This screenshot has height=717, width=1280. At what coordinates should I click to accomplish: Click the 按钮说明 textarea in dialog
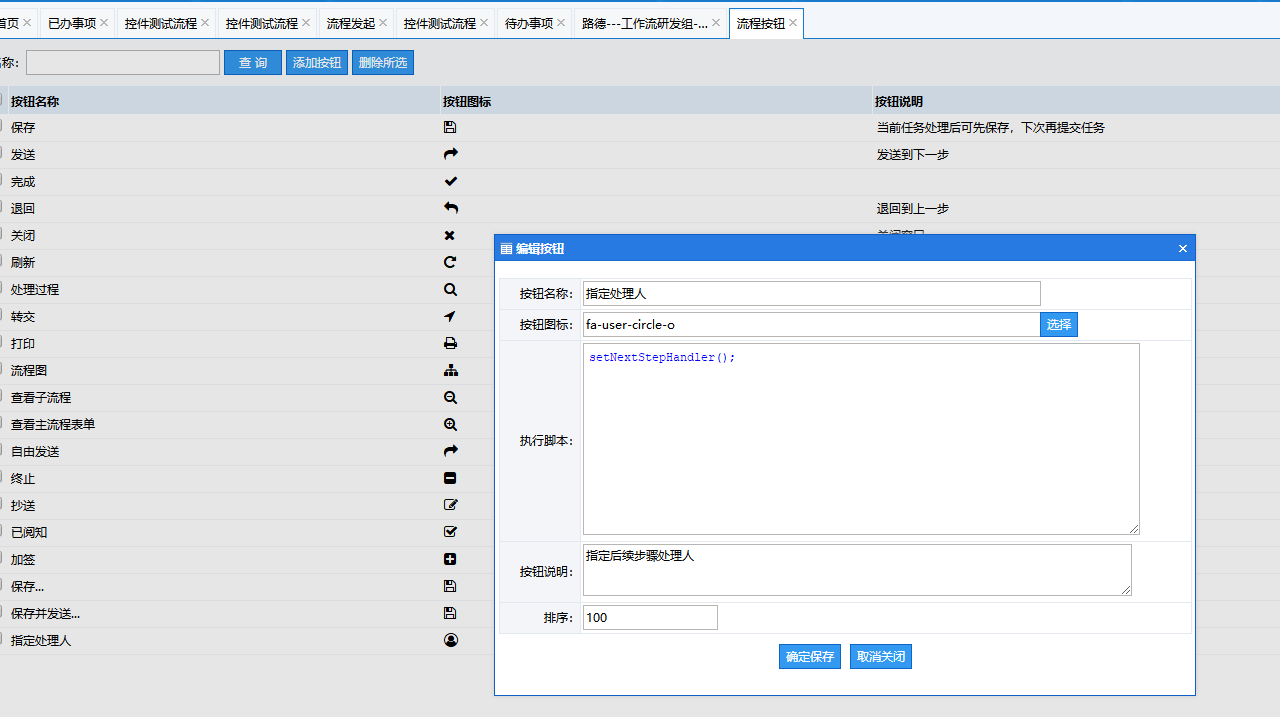857,570
